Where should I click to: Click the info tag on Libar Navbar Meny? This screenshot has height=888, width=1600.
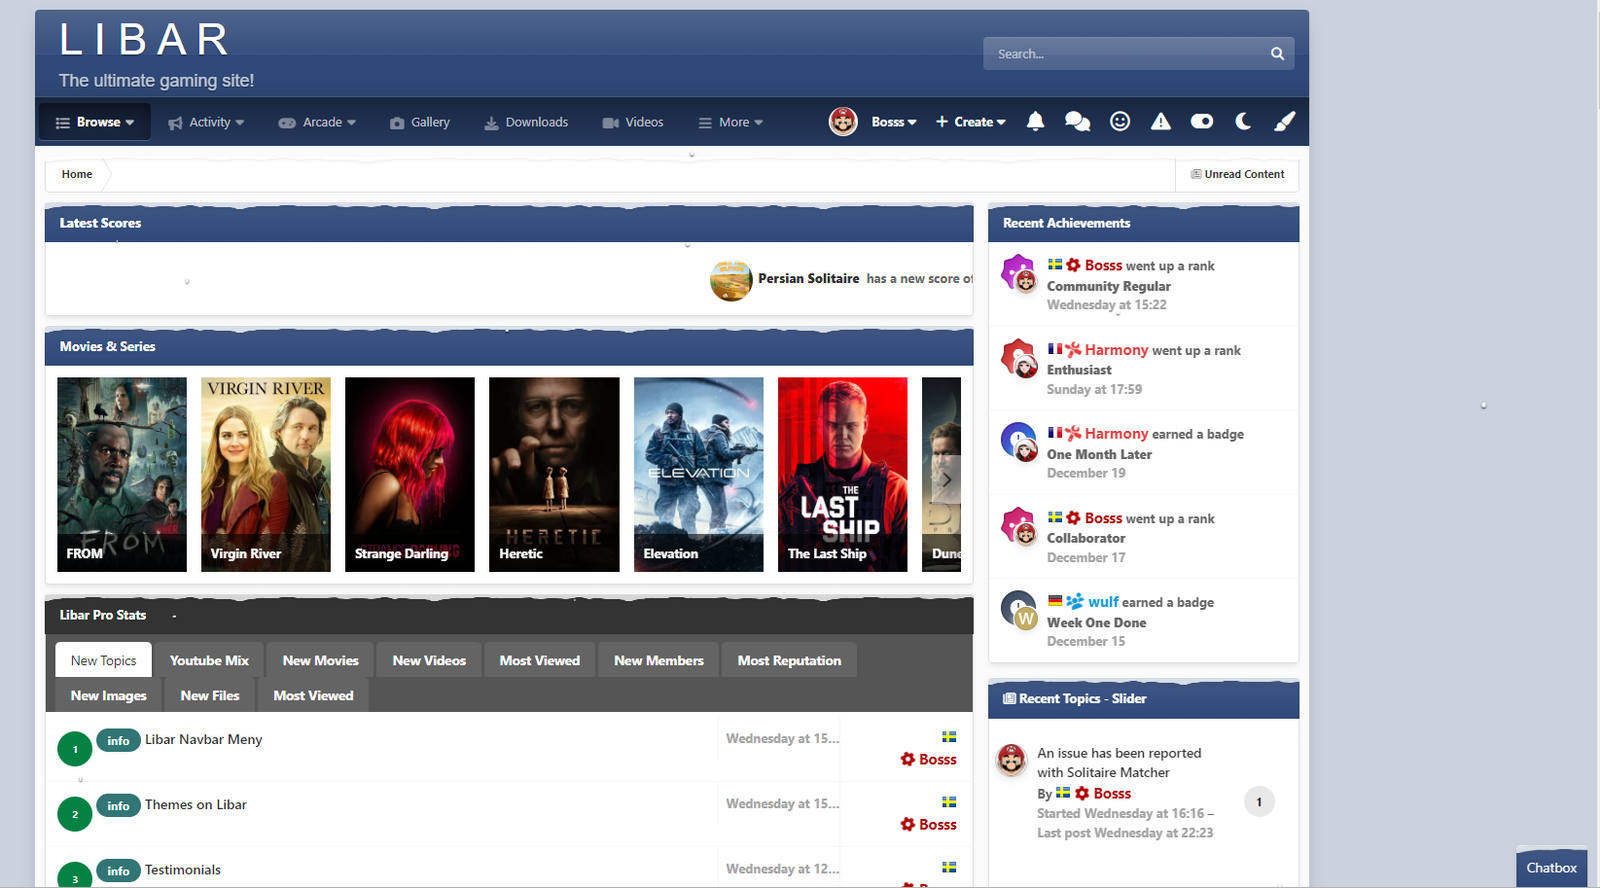(x=118, y=741)
